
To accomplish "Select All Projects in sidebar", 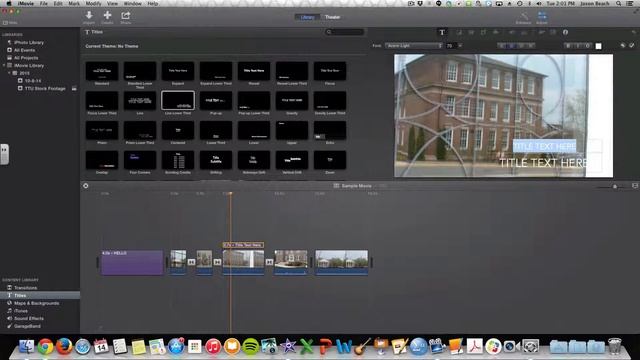I will point(26,58).
